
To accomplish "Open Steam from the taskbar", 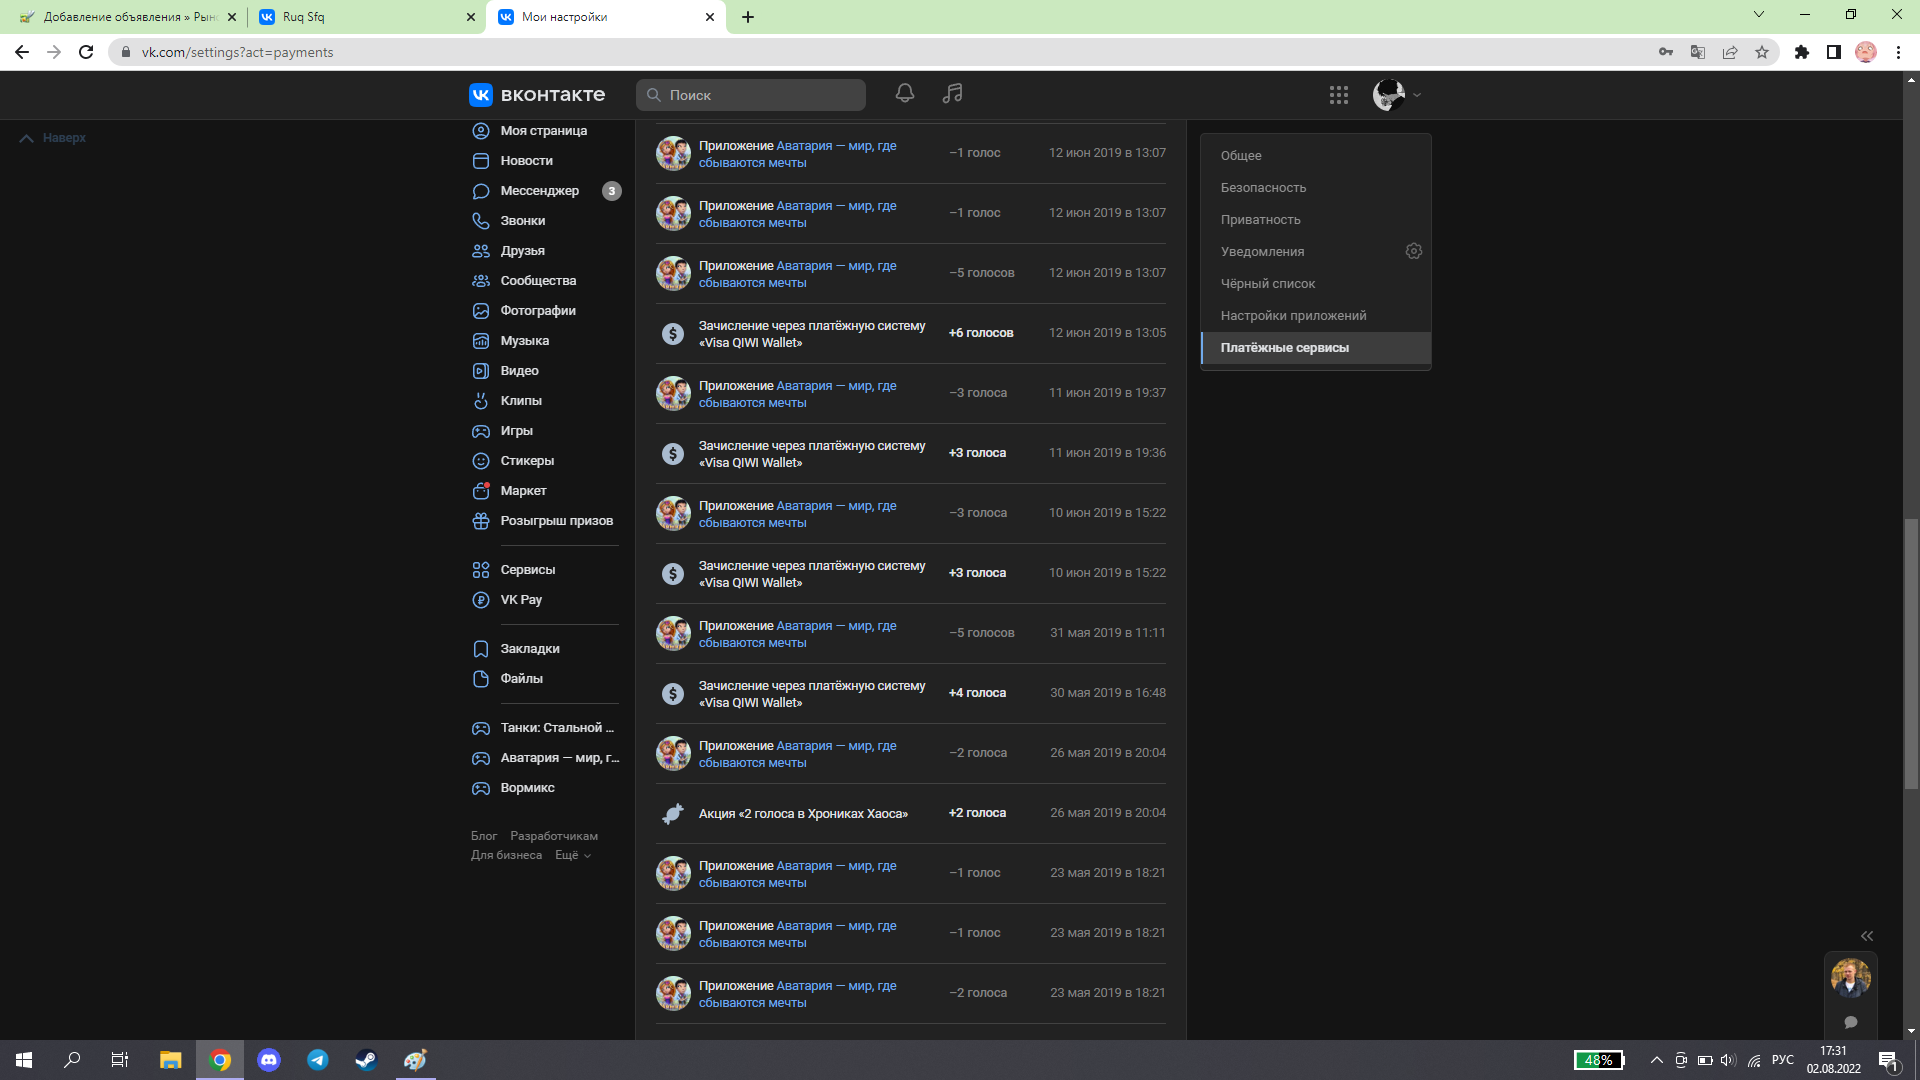I will [366, 1060].
